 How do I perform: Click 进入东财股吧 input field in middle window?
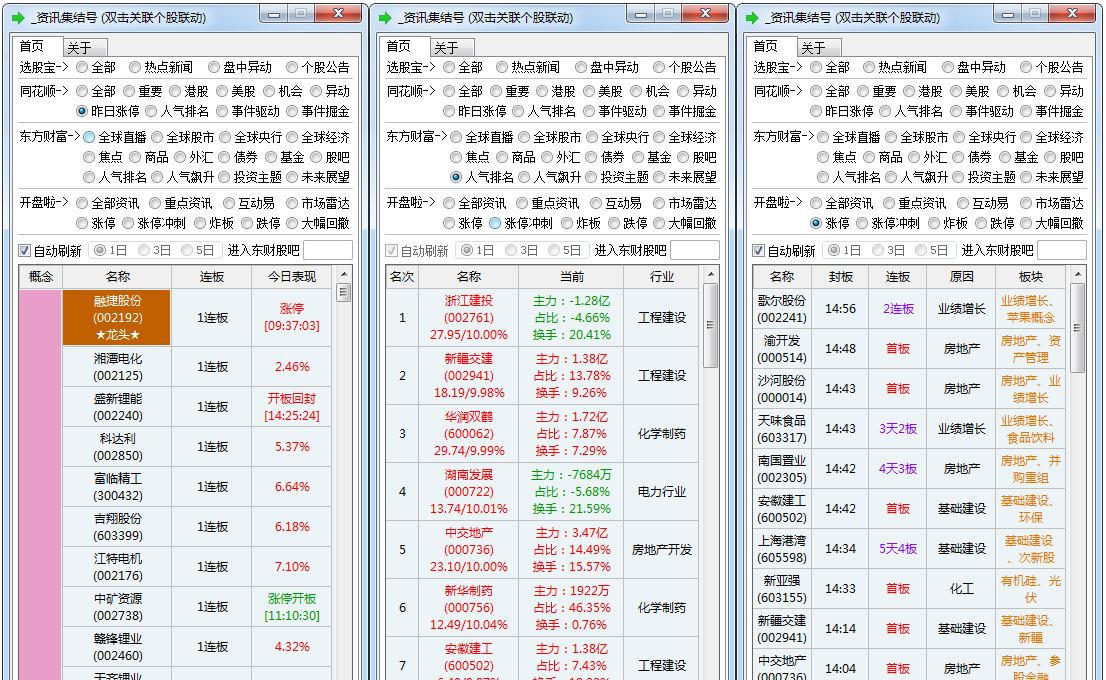point(695,250)
